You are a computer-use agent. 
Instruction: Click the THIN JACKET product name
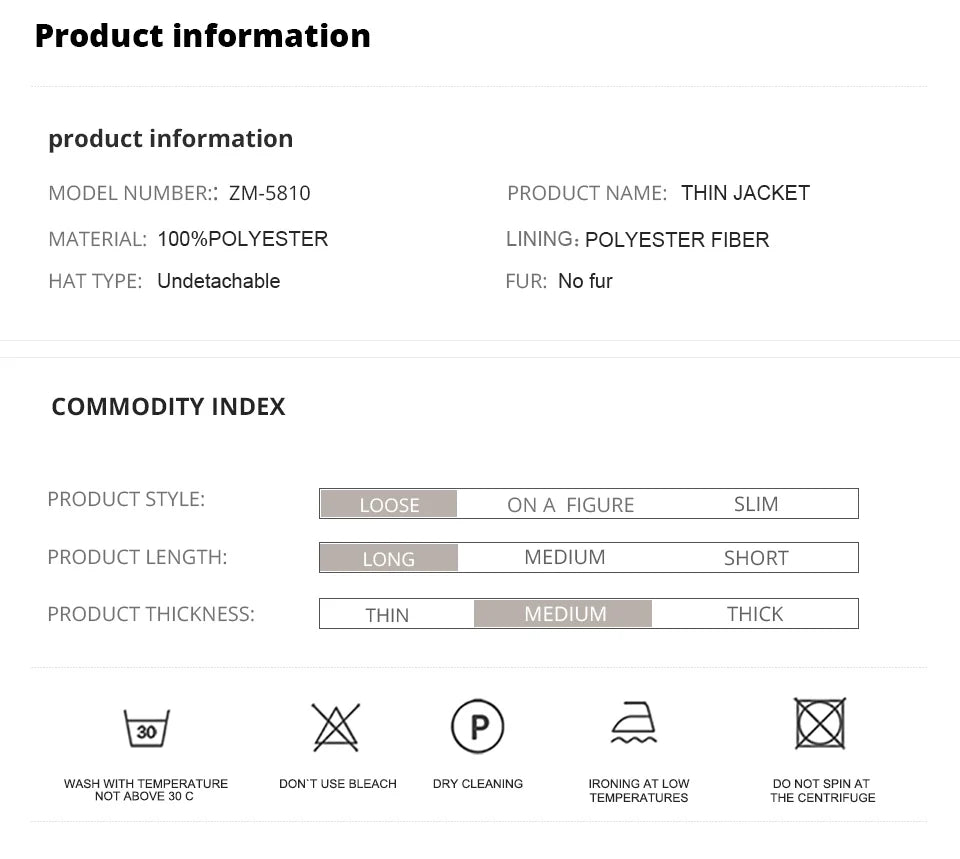click(x=745, y=193)
